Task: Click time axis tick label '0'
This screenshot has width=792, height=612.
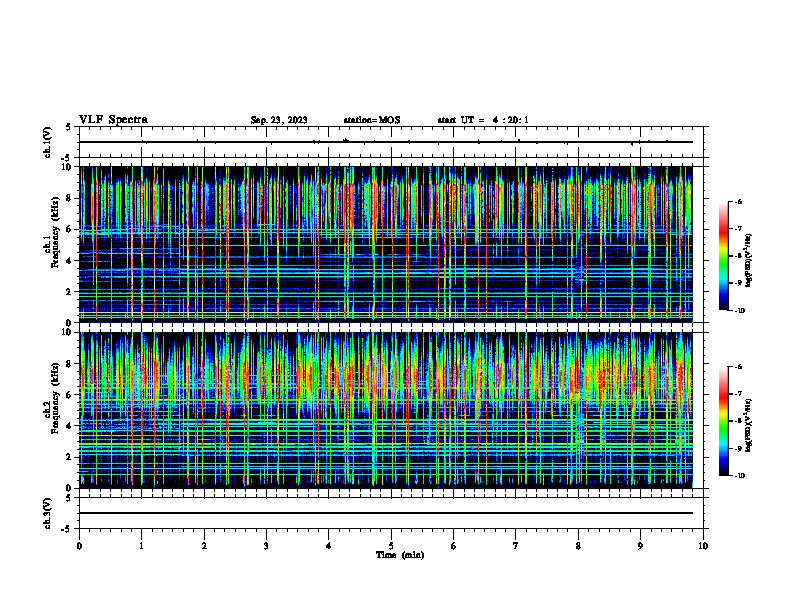Action: tap(79, 546)
